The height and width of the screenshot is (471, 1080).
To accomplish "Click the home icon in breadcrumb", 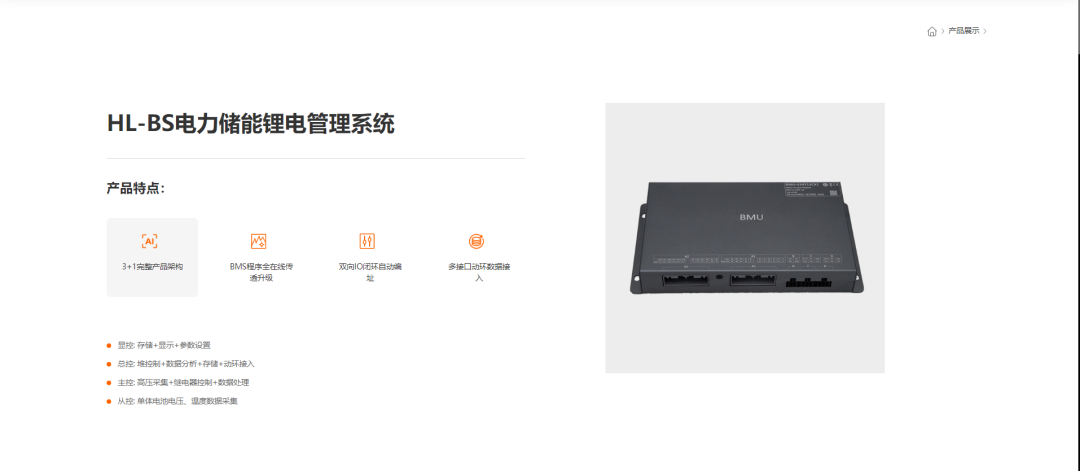I will tap(932, 31).
